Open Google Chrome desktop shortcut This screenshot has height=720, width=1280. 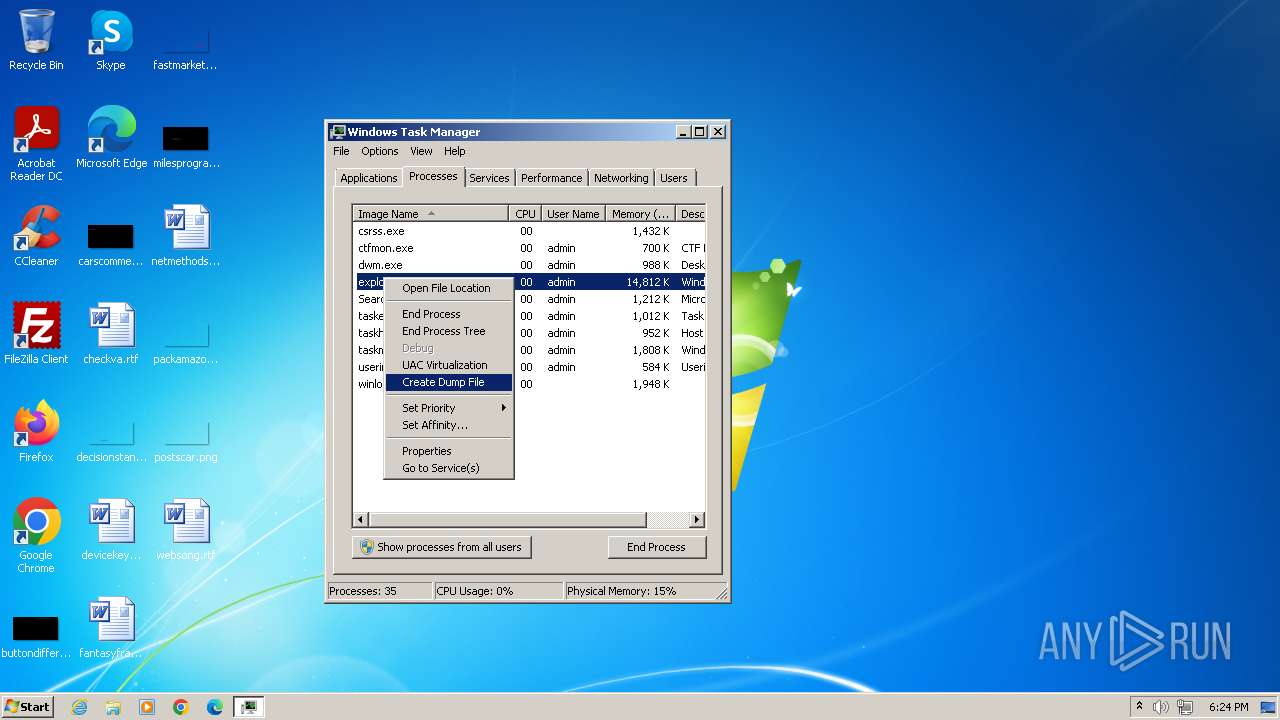click(x=36, y=536)
